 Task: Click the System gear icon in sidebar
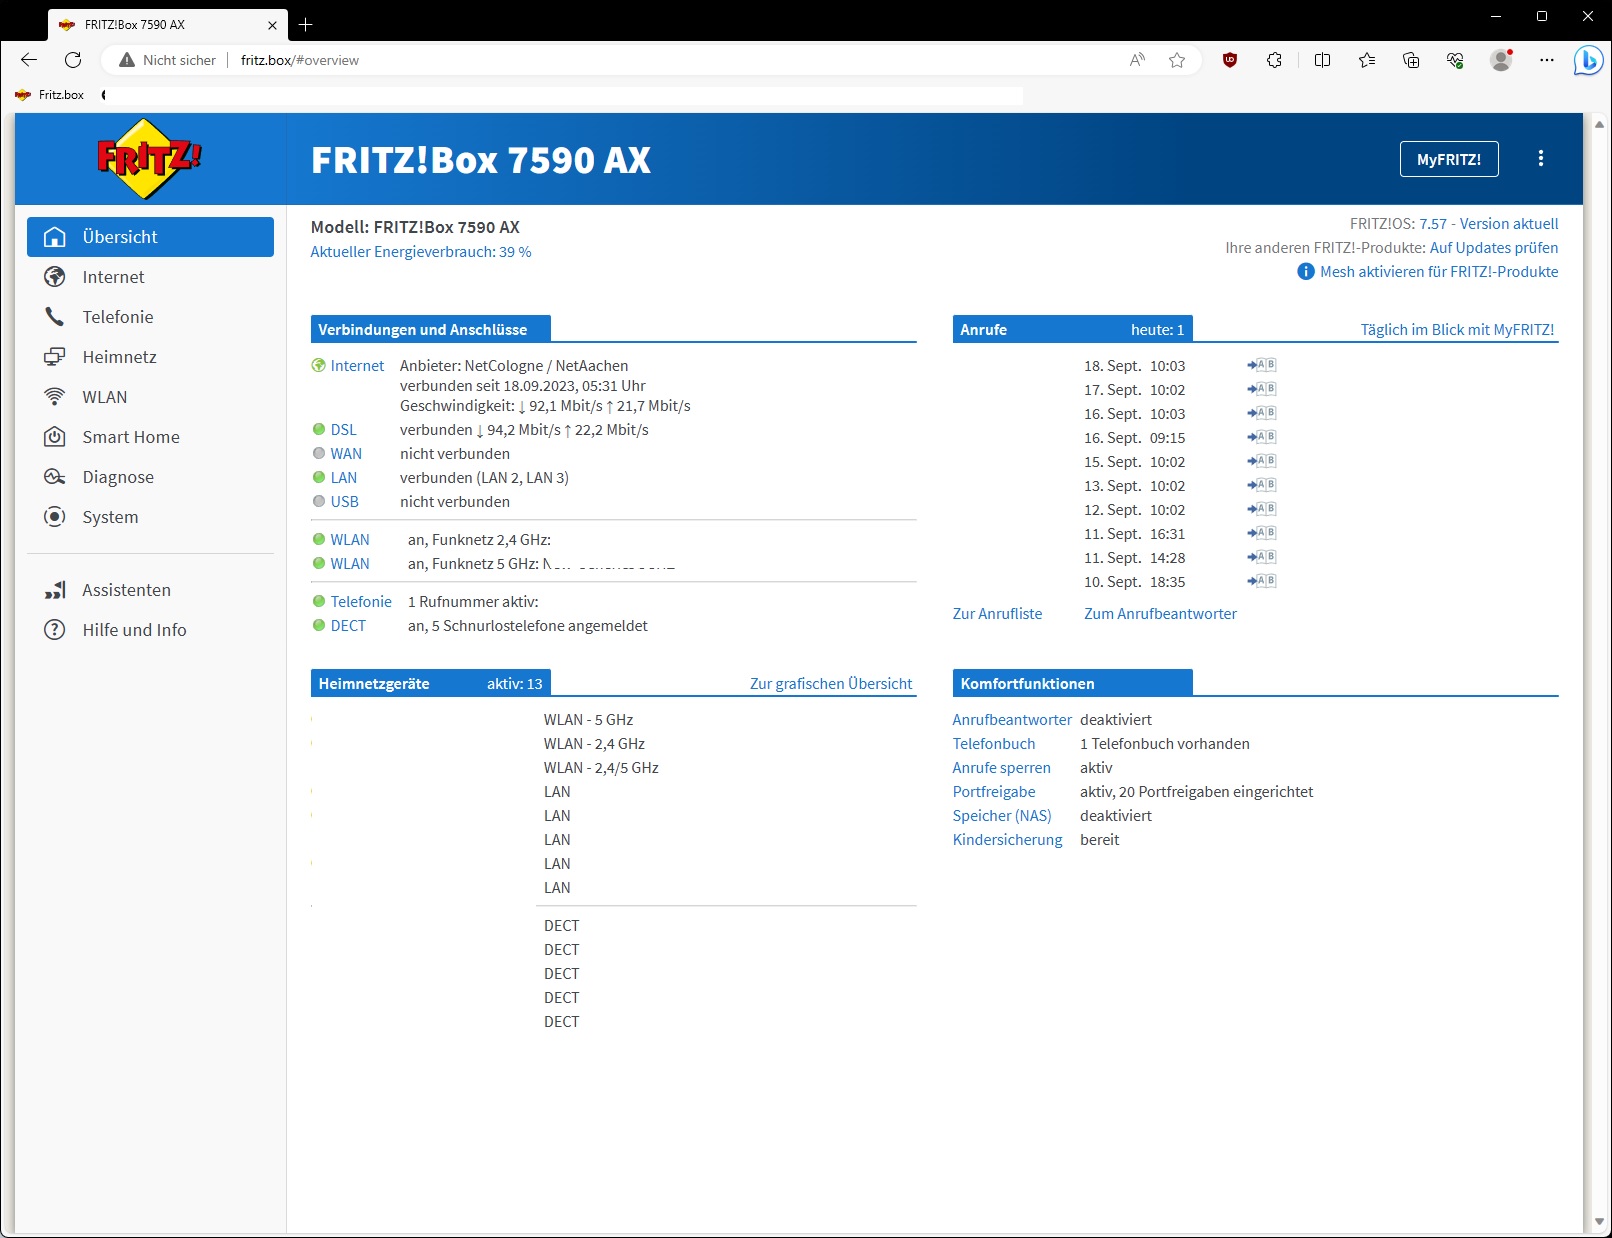(x=55, y=517)
